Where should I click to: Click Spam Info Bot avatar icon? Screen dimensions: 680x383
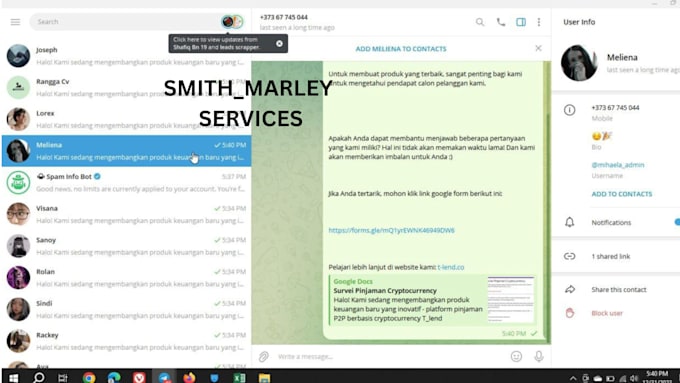[x=18, y=183]
